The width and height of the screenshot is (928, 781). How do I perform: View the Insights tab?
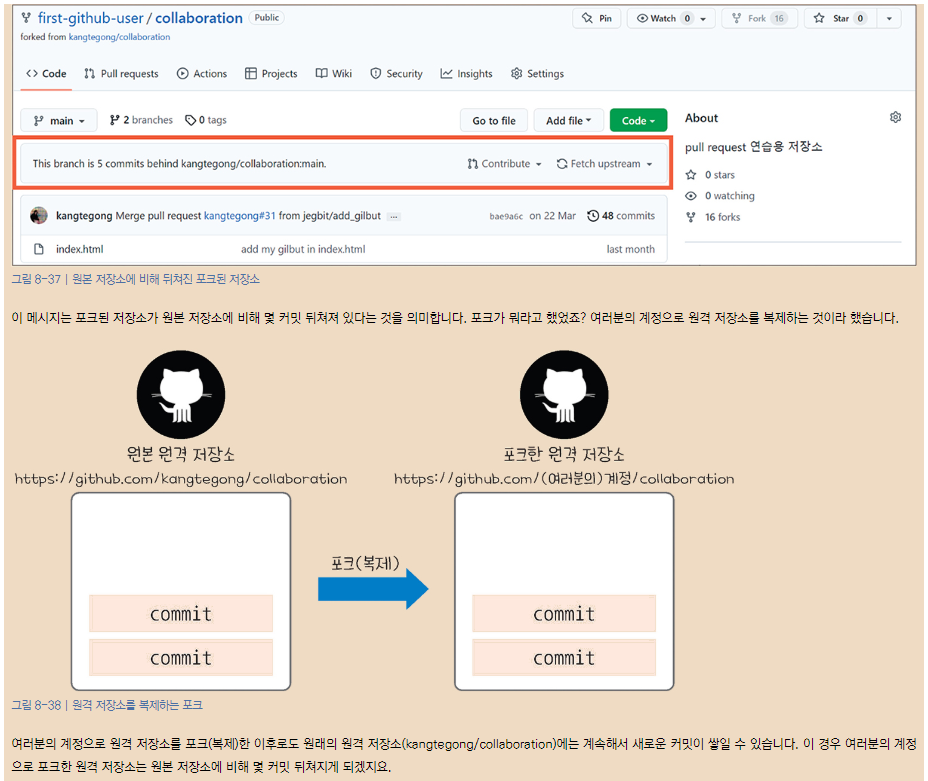pos(466,73)
